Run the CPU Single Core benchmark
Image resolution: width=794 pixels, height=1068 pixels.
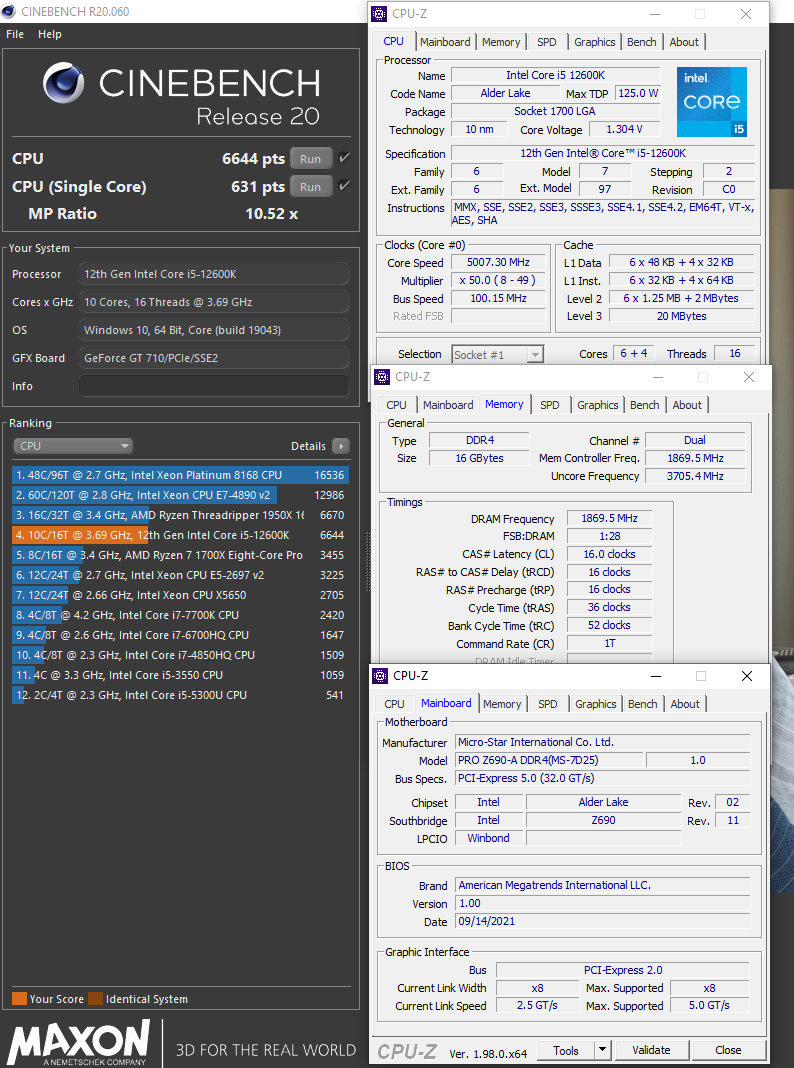click(x=311, y=187)
